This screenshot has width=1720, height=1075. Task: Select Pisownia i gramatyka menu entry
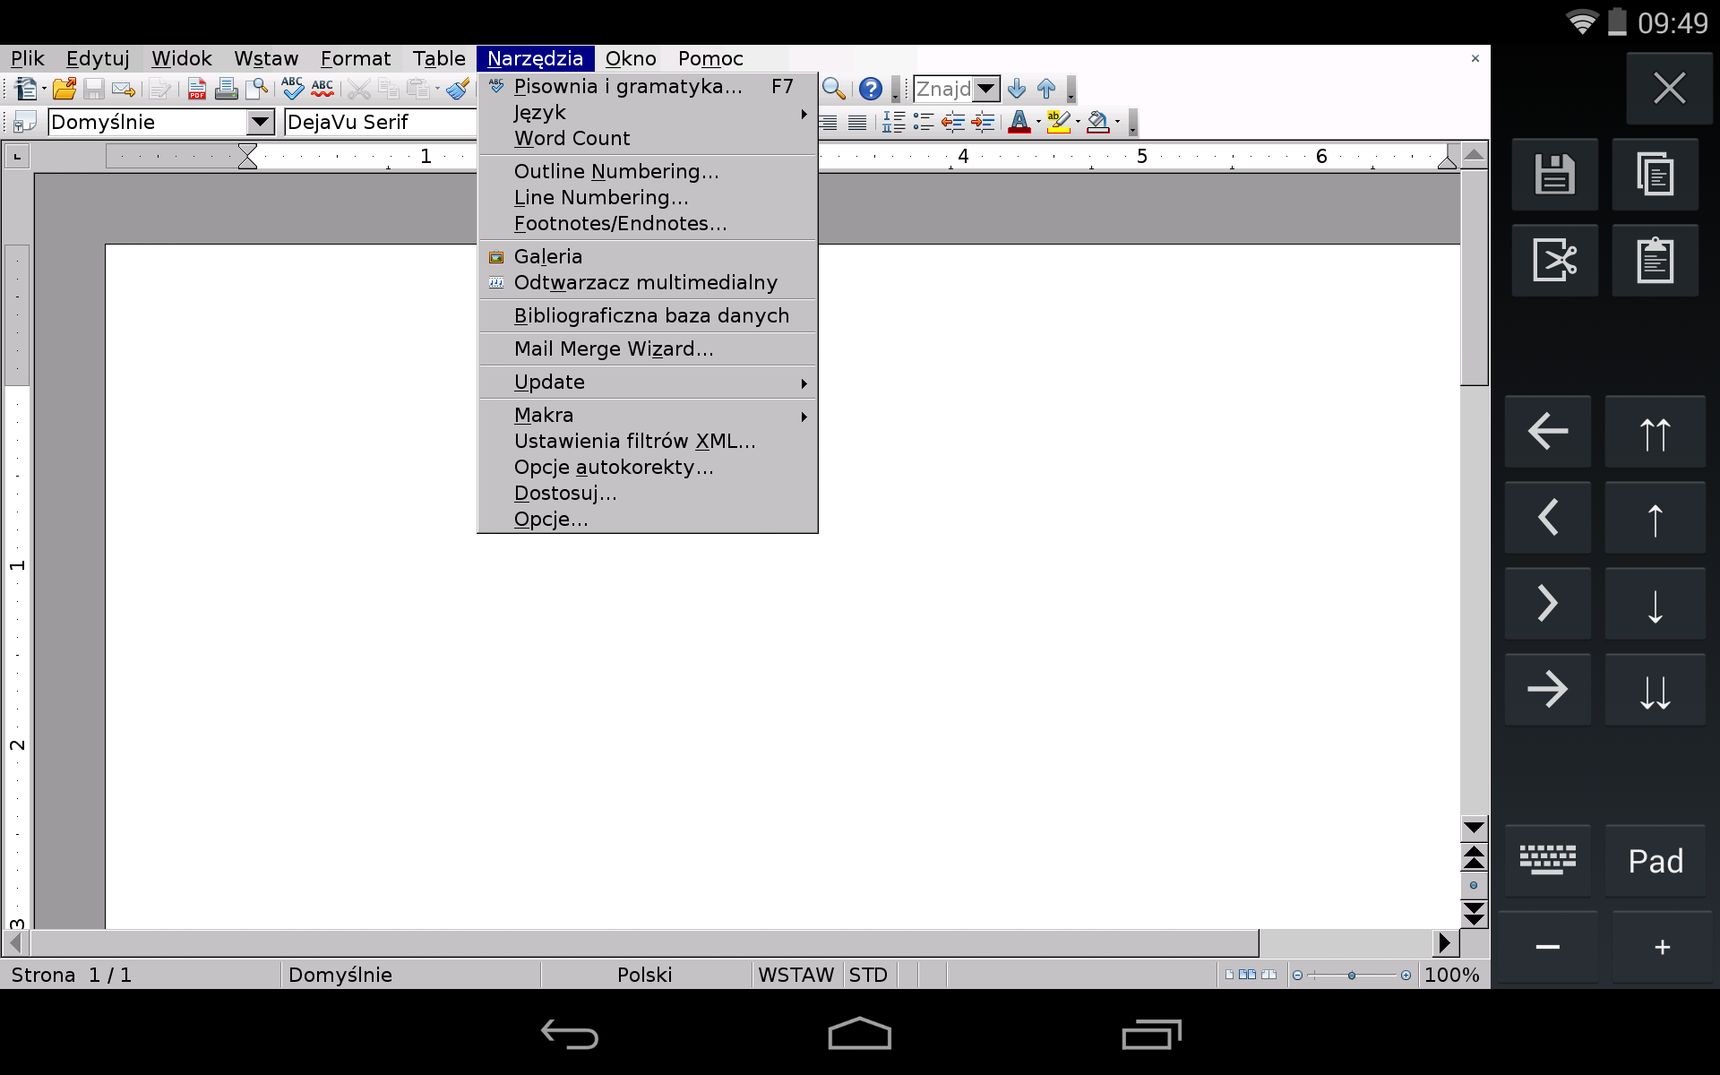coord(647,87)
